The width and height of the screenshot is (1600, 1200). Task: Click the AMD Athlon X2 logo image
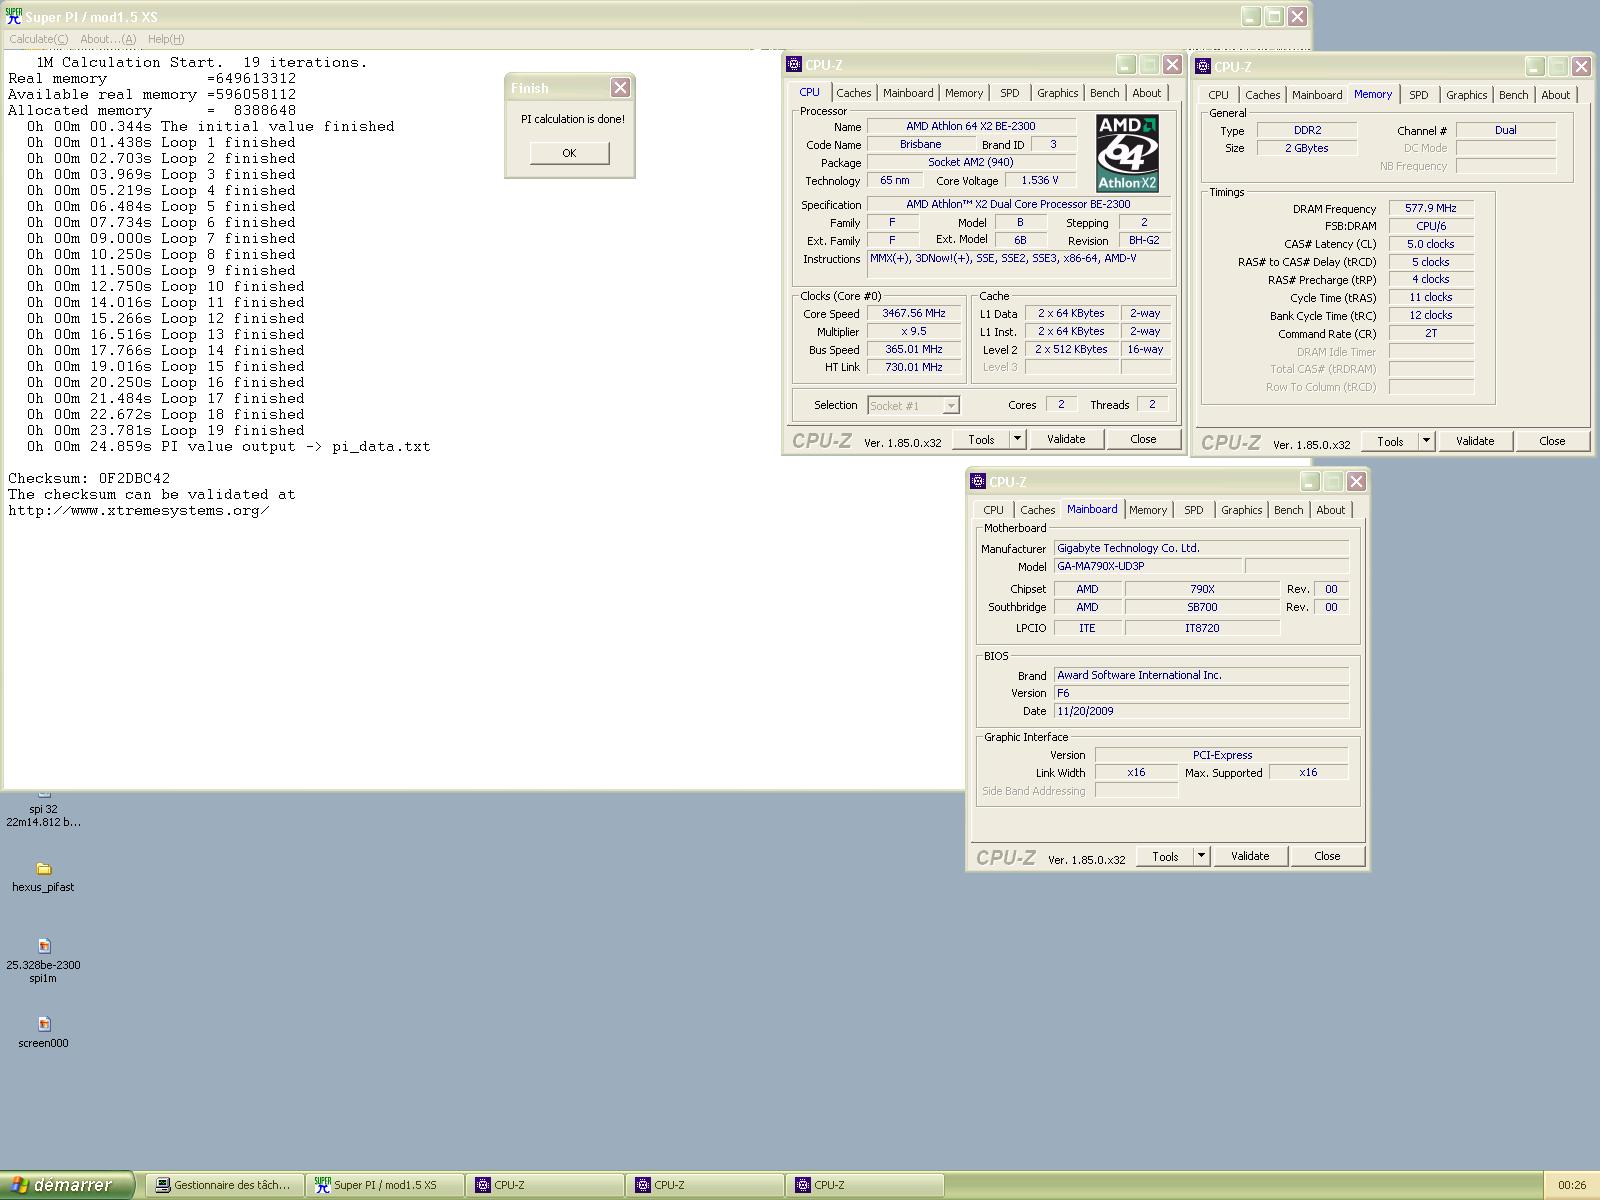coord(1127,153)
